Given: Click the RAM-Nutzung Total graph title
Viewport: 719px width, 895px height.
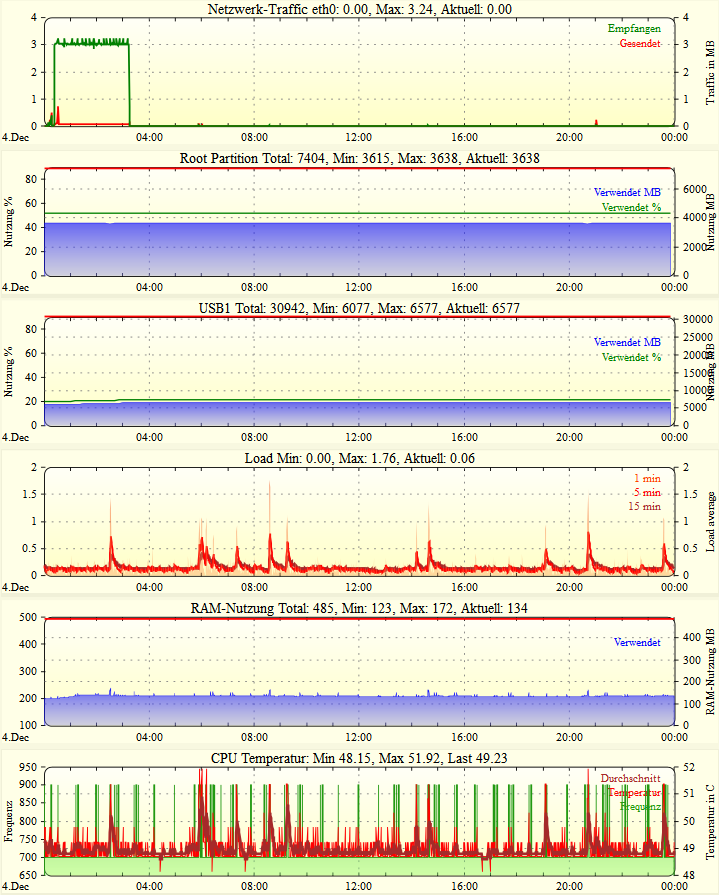Looking at the screenshot, I should pyautogui.click(x=359, y=608).
